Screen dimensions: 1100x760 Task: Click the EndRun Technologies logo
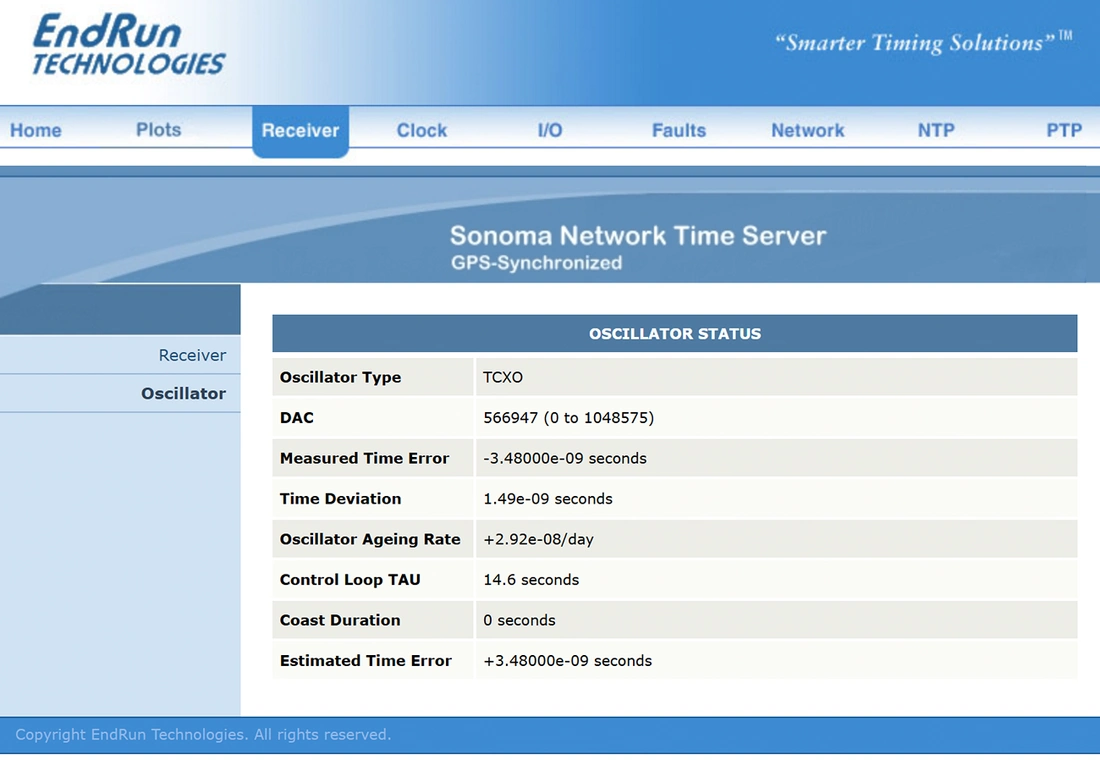pyautogui.click(x=128, y=44)
